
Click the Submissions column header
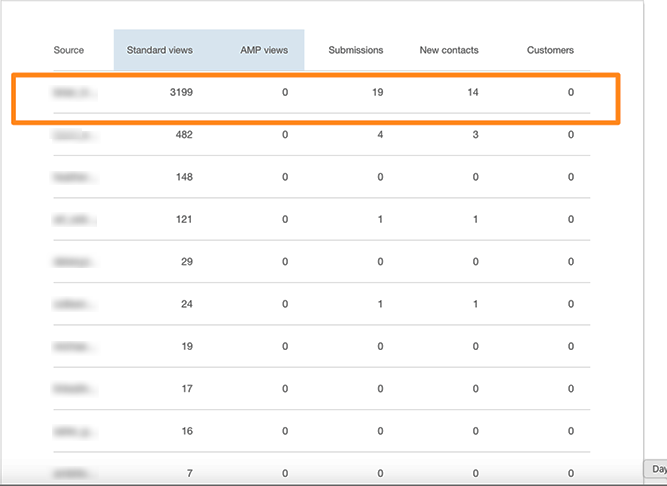(355, 50)
